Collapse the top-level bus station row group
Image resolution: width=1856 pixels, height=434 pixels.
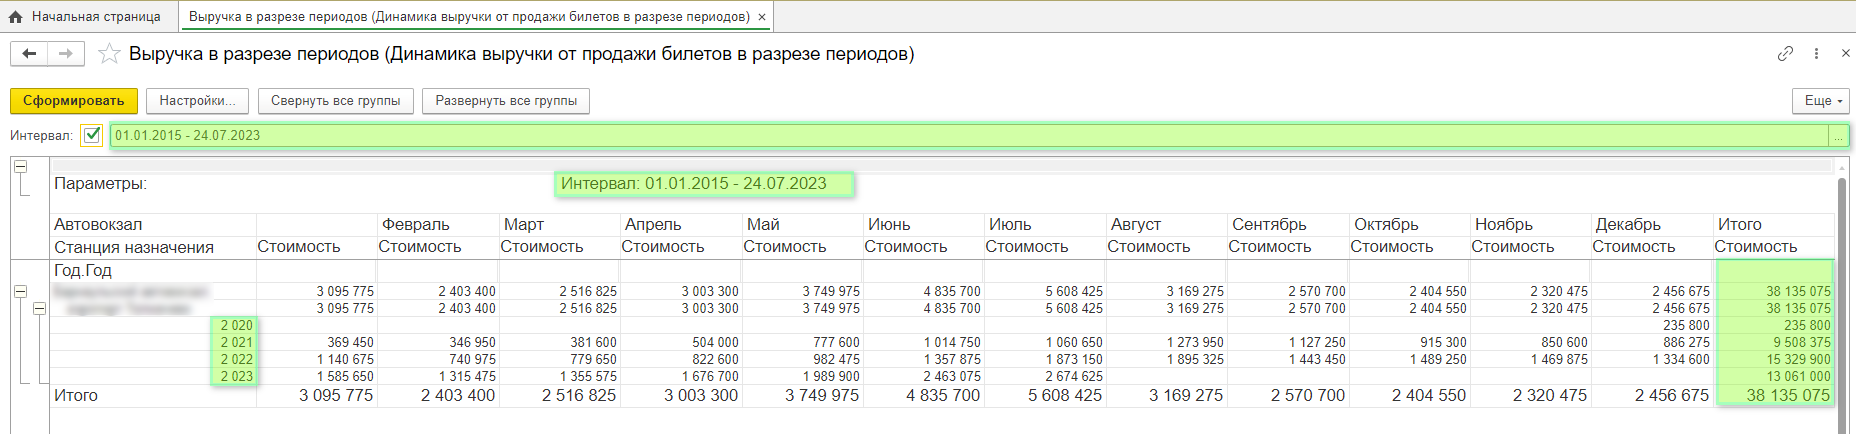click(x=20, y=292)
